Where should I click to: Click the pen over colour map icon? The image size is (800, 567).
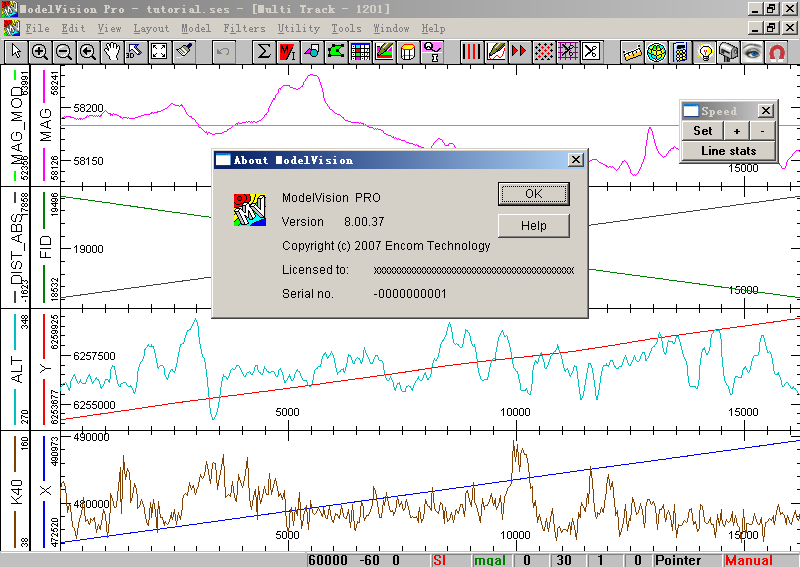pos(384,52)
